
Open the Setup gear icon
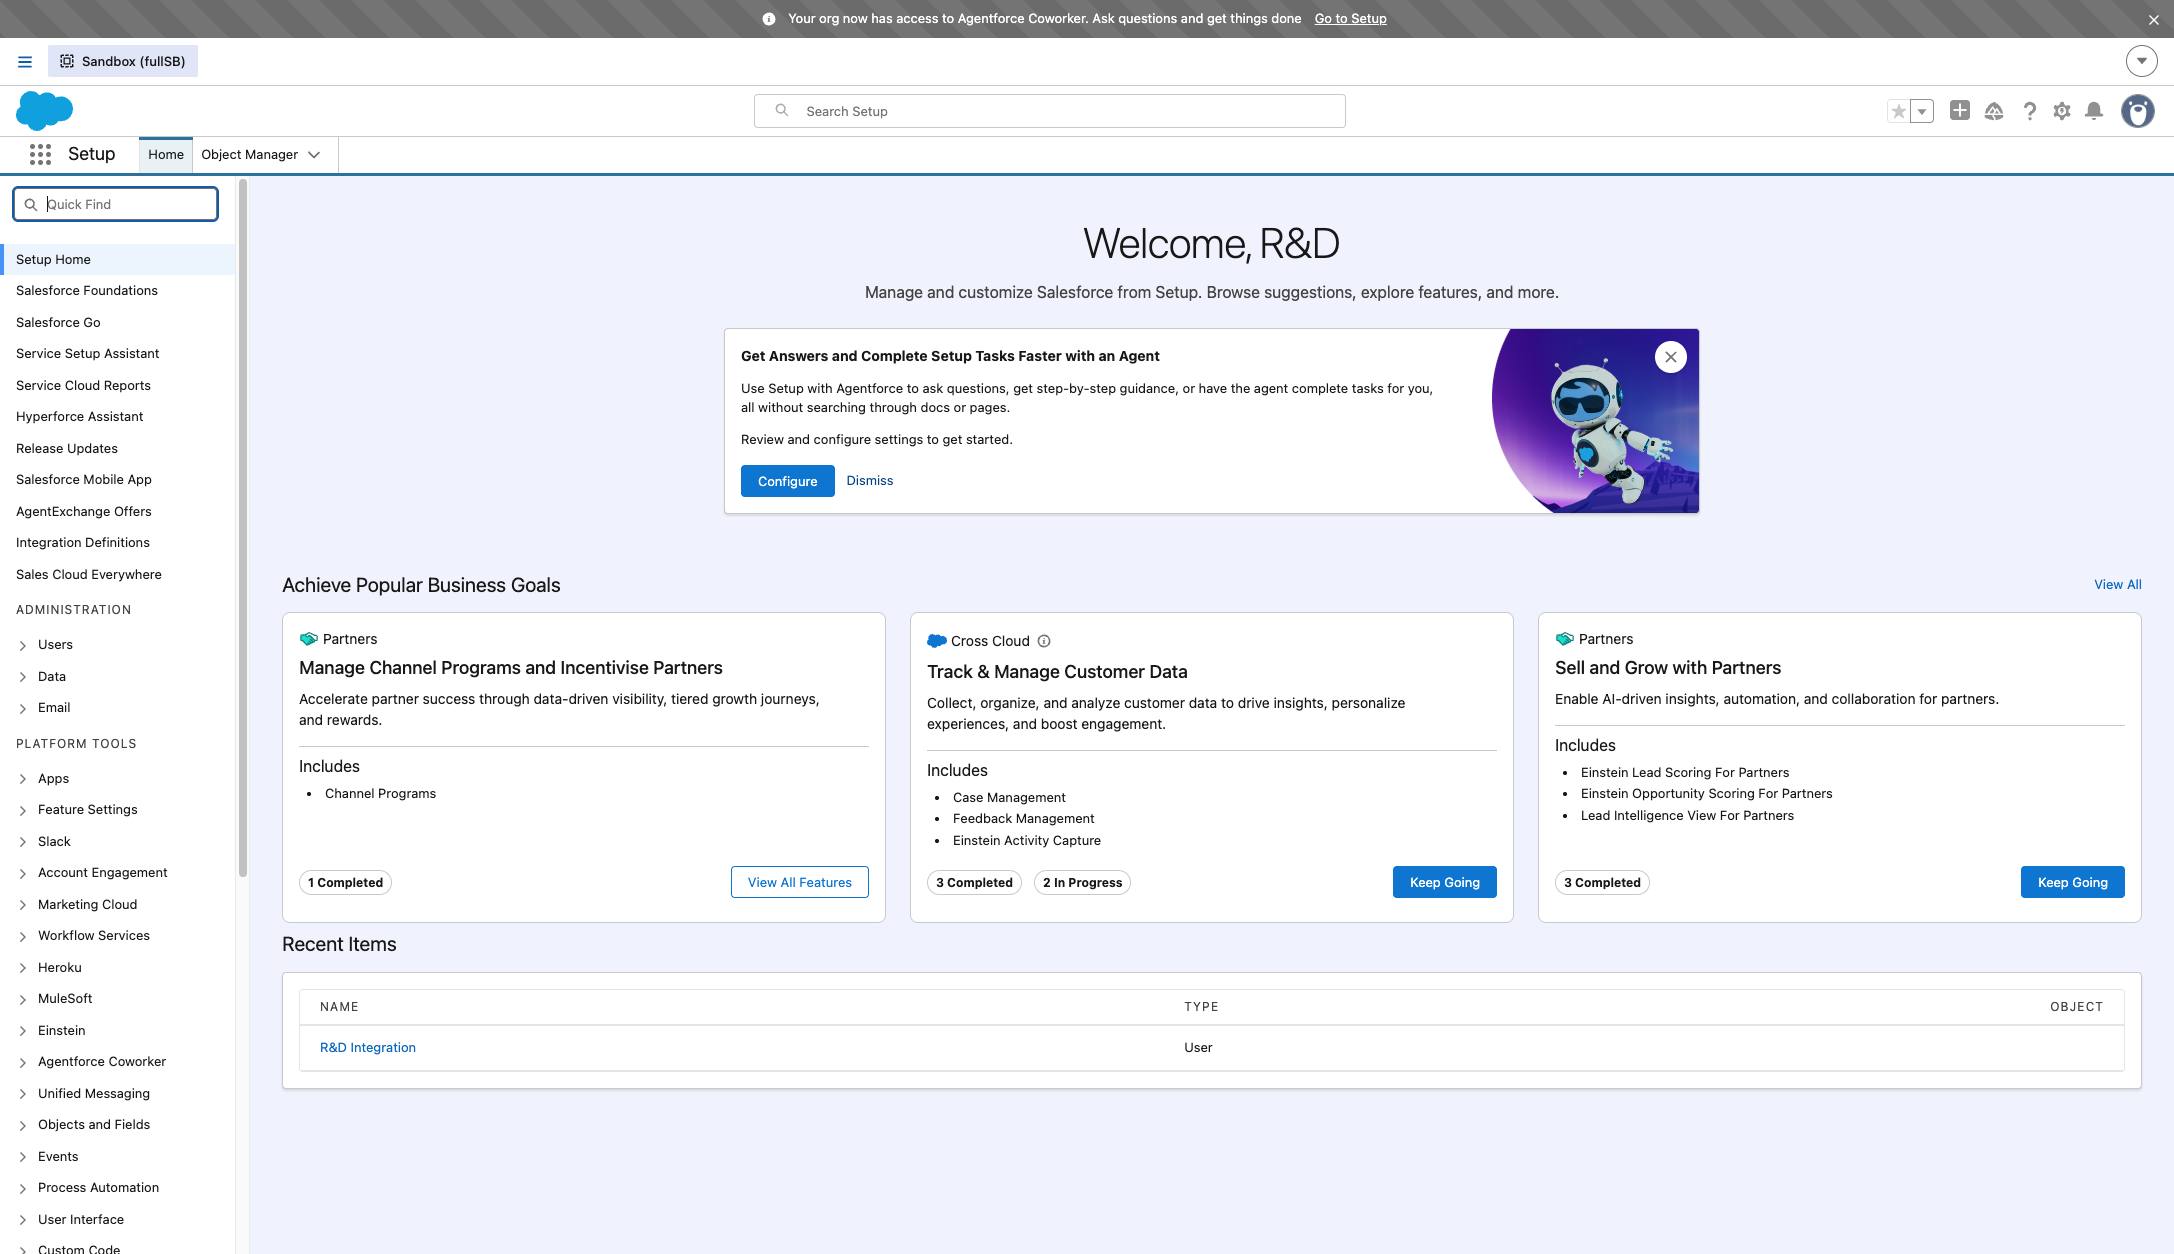(2062, 111)
